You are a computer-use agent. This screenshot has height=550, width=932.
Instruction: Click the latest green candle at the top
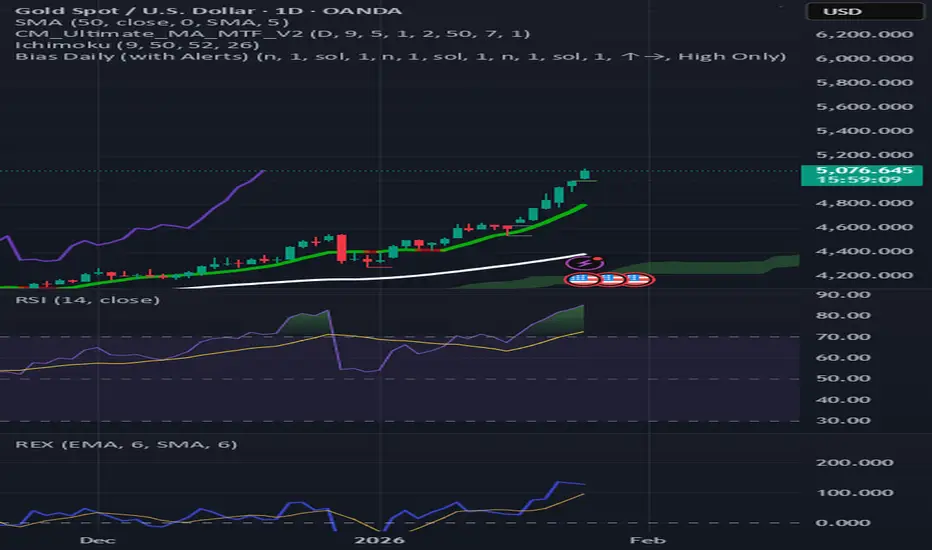[585, 174]
